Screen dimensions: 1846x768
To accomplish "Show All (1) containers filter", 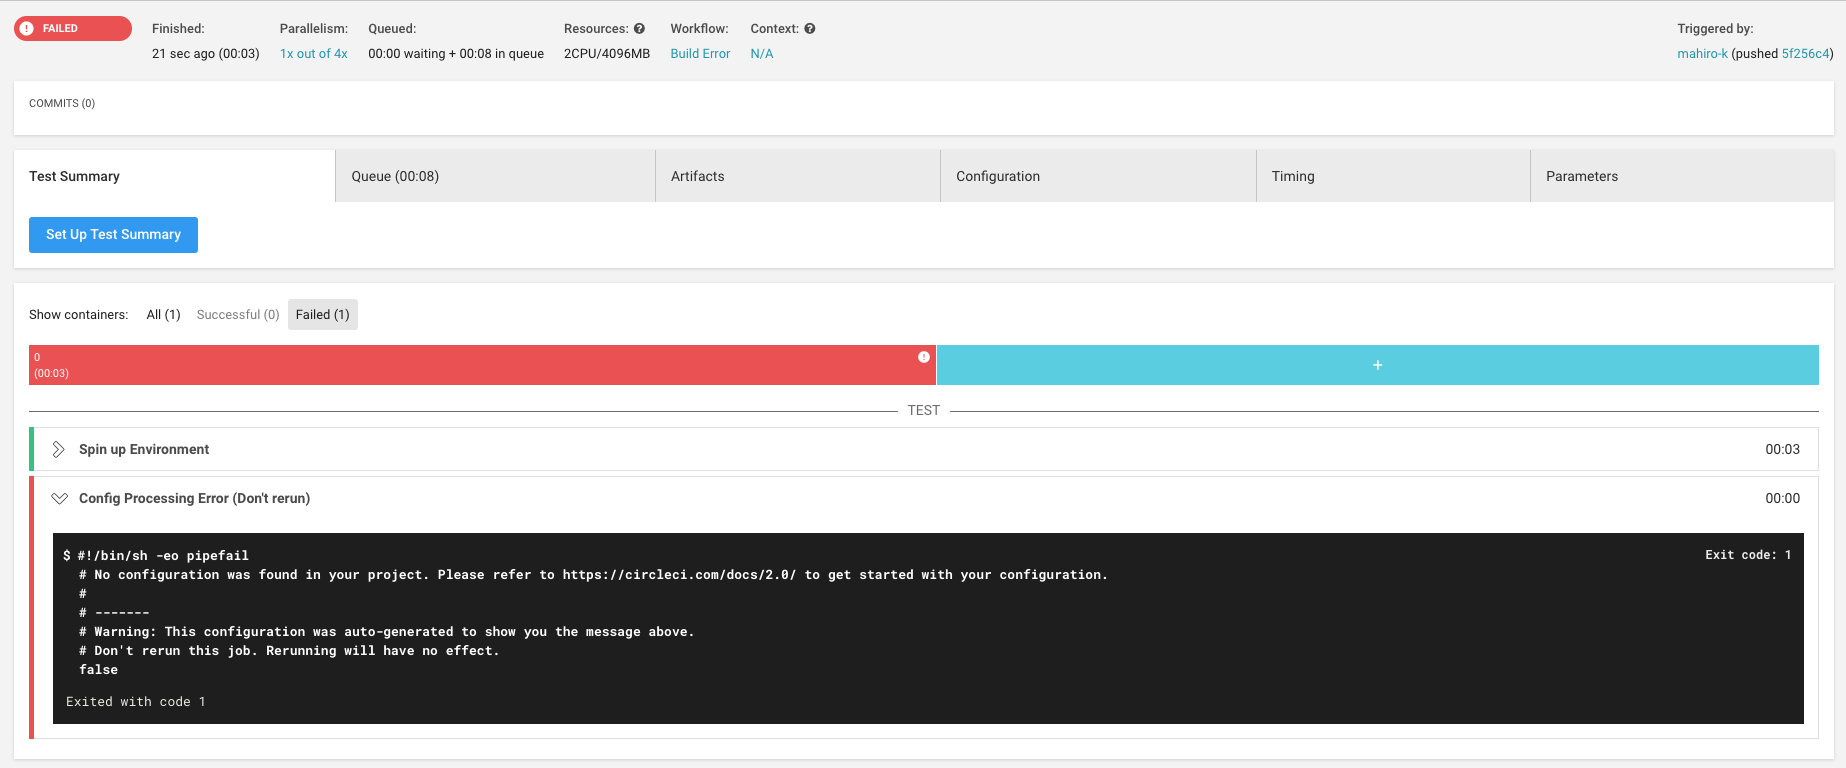I will pos(163,315).
